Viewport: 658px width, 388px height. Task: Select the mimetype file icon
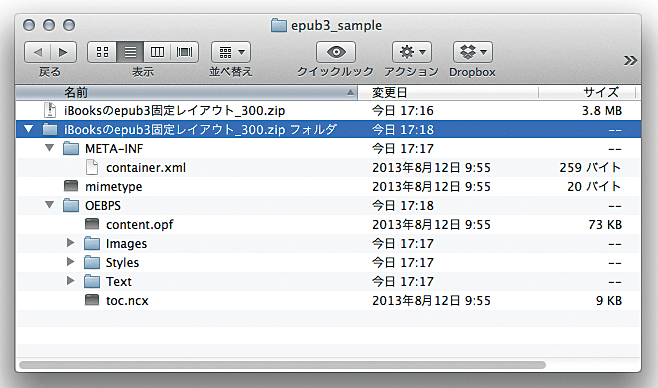point(71,186)
